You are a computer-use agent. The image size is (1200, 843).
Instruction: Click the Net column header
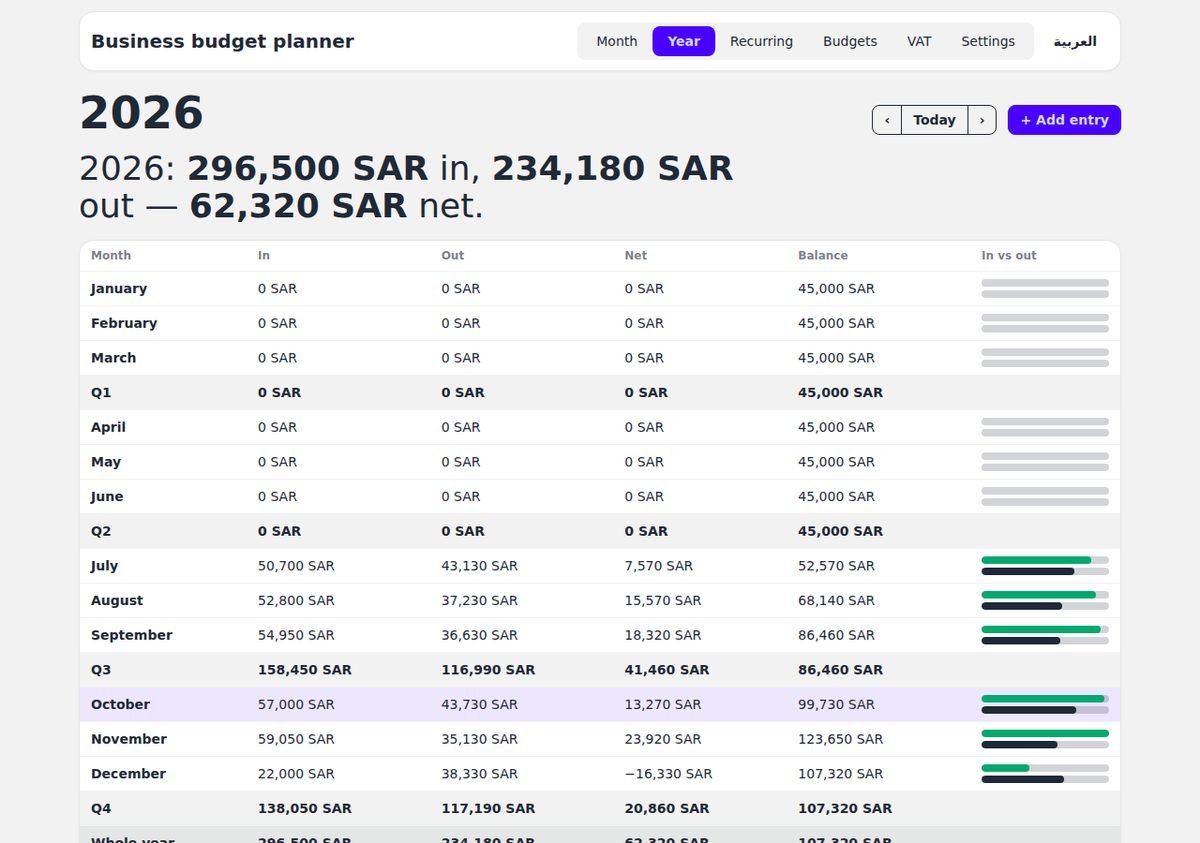point(636,256)
